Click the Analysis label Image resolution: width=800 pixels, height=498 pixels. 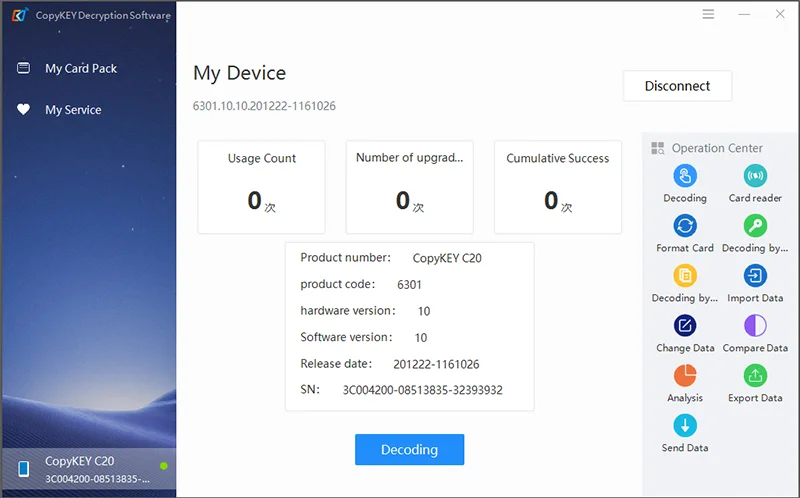click(x=685, y=398)
